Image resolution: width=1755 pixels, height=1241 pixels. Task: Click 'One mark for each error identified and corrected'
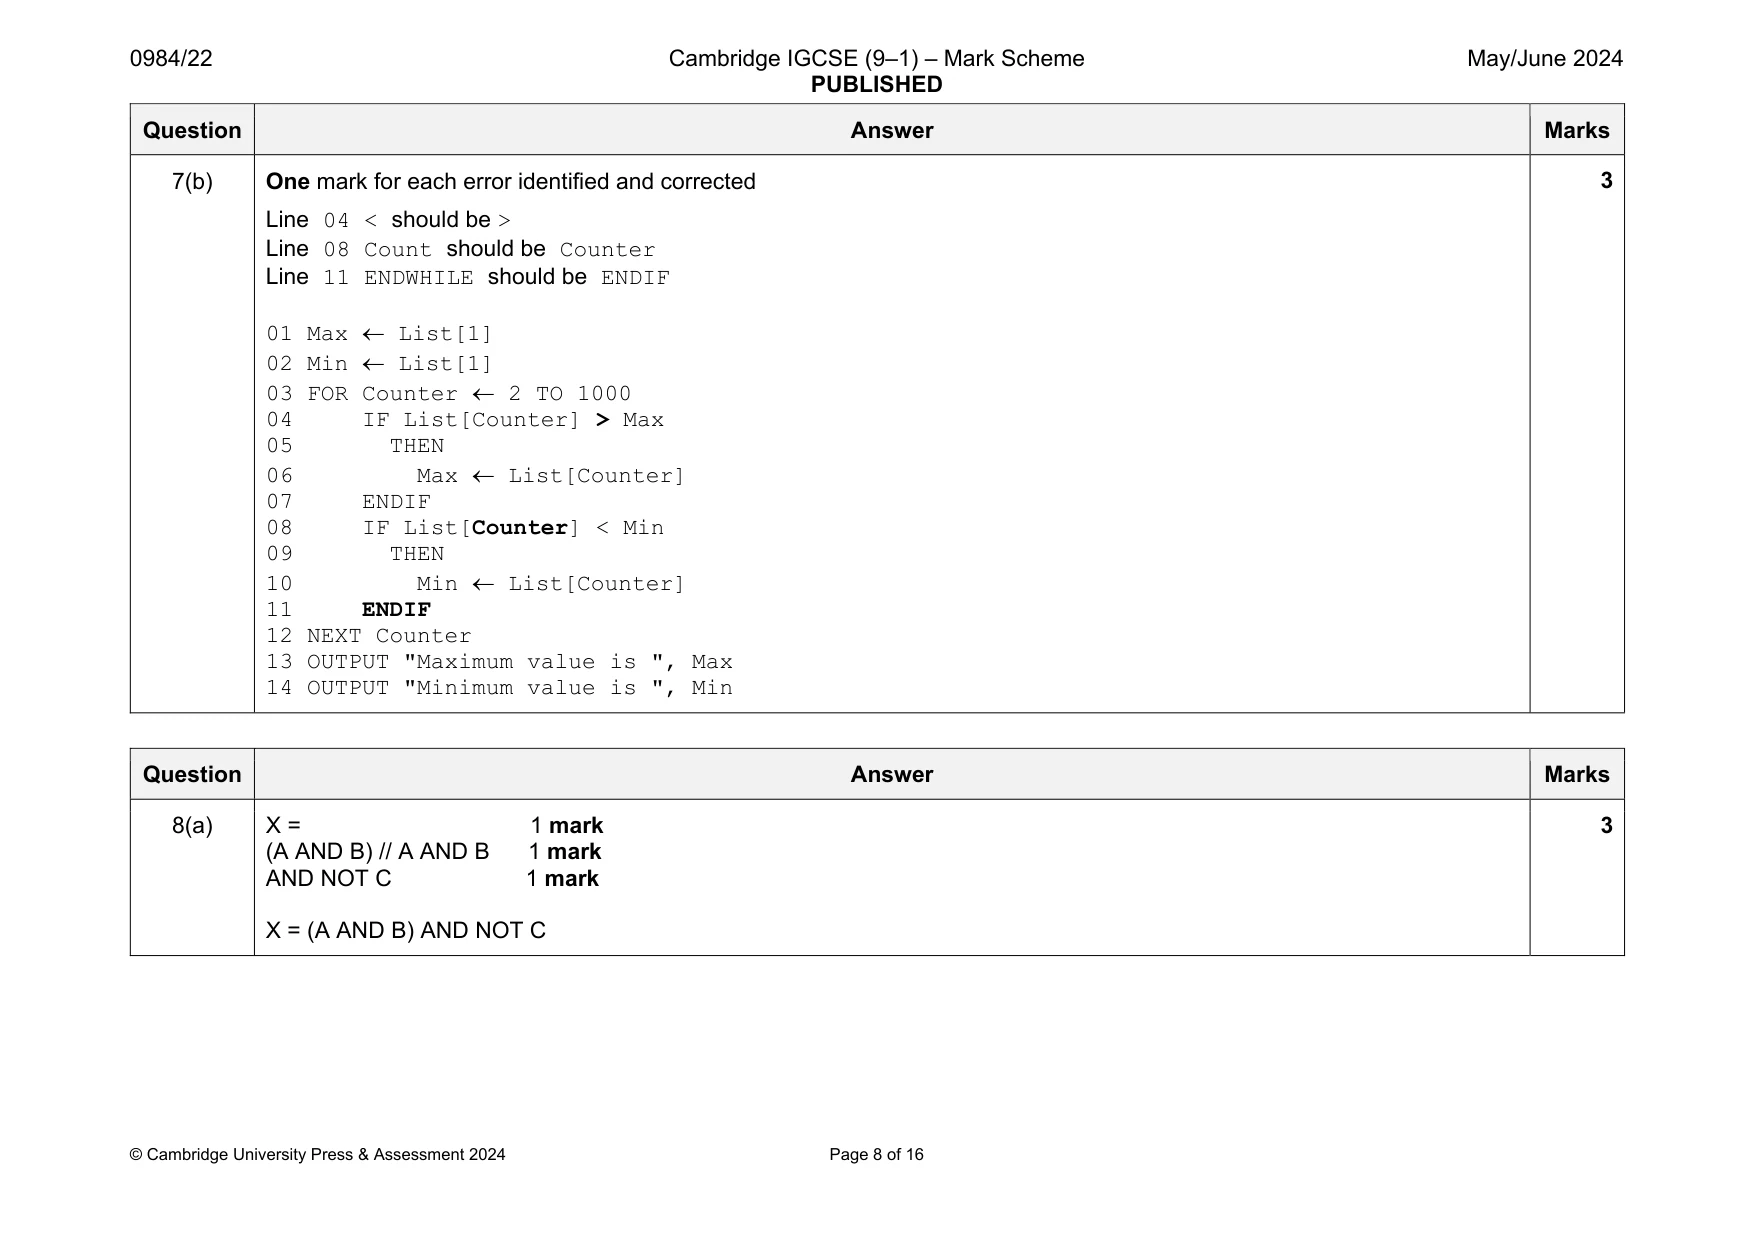pos(510,182)
